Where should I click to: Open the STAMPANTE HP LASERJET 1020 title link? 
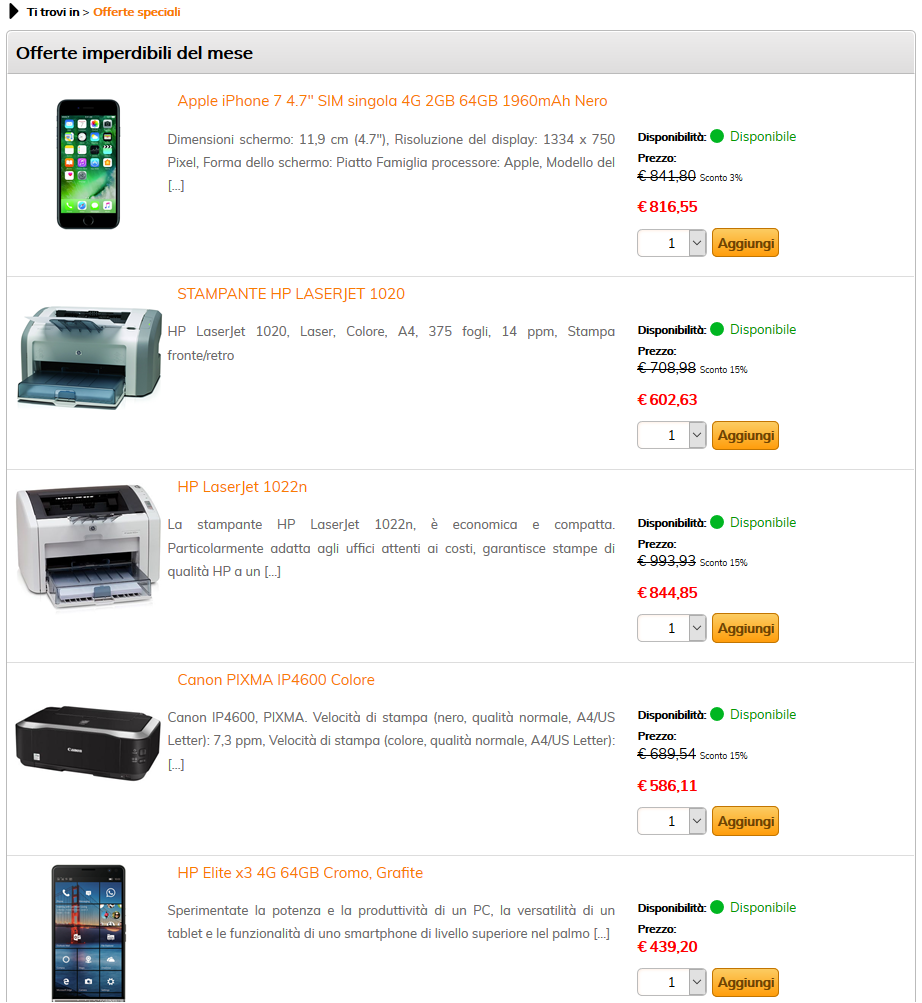tap(291, 294)
